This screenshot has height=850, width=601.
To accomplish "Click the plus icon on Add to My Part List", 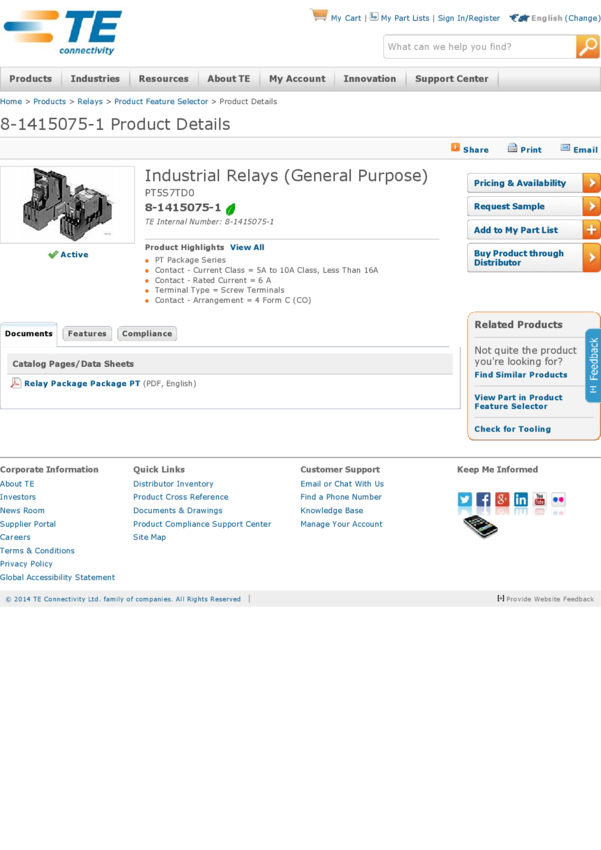I will [591, 230].
